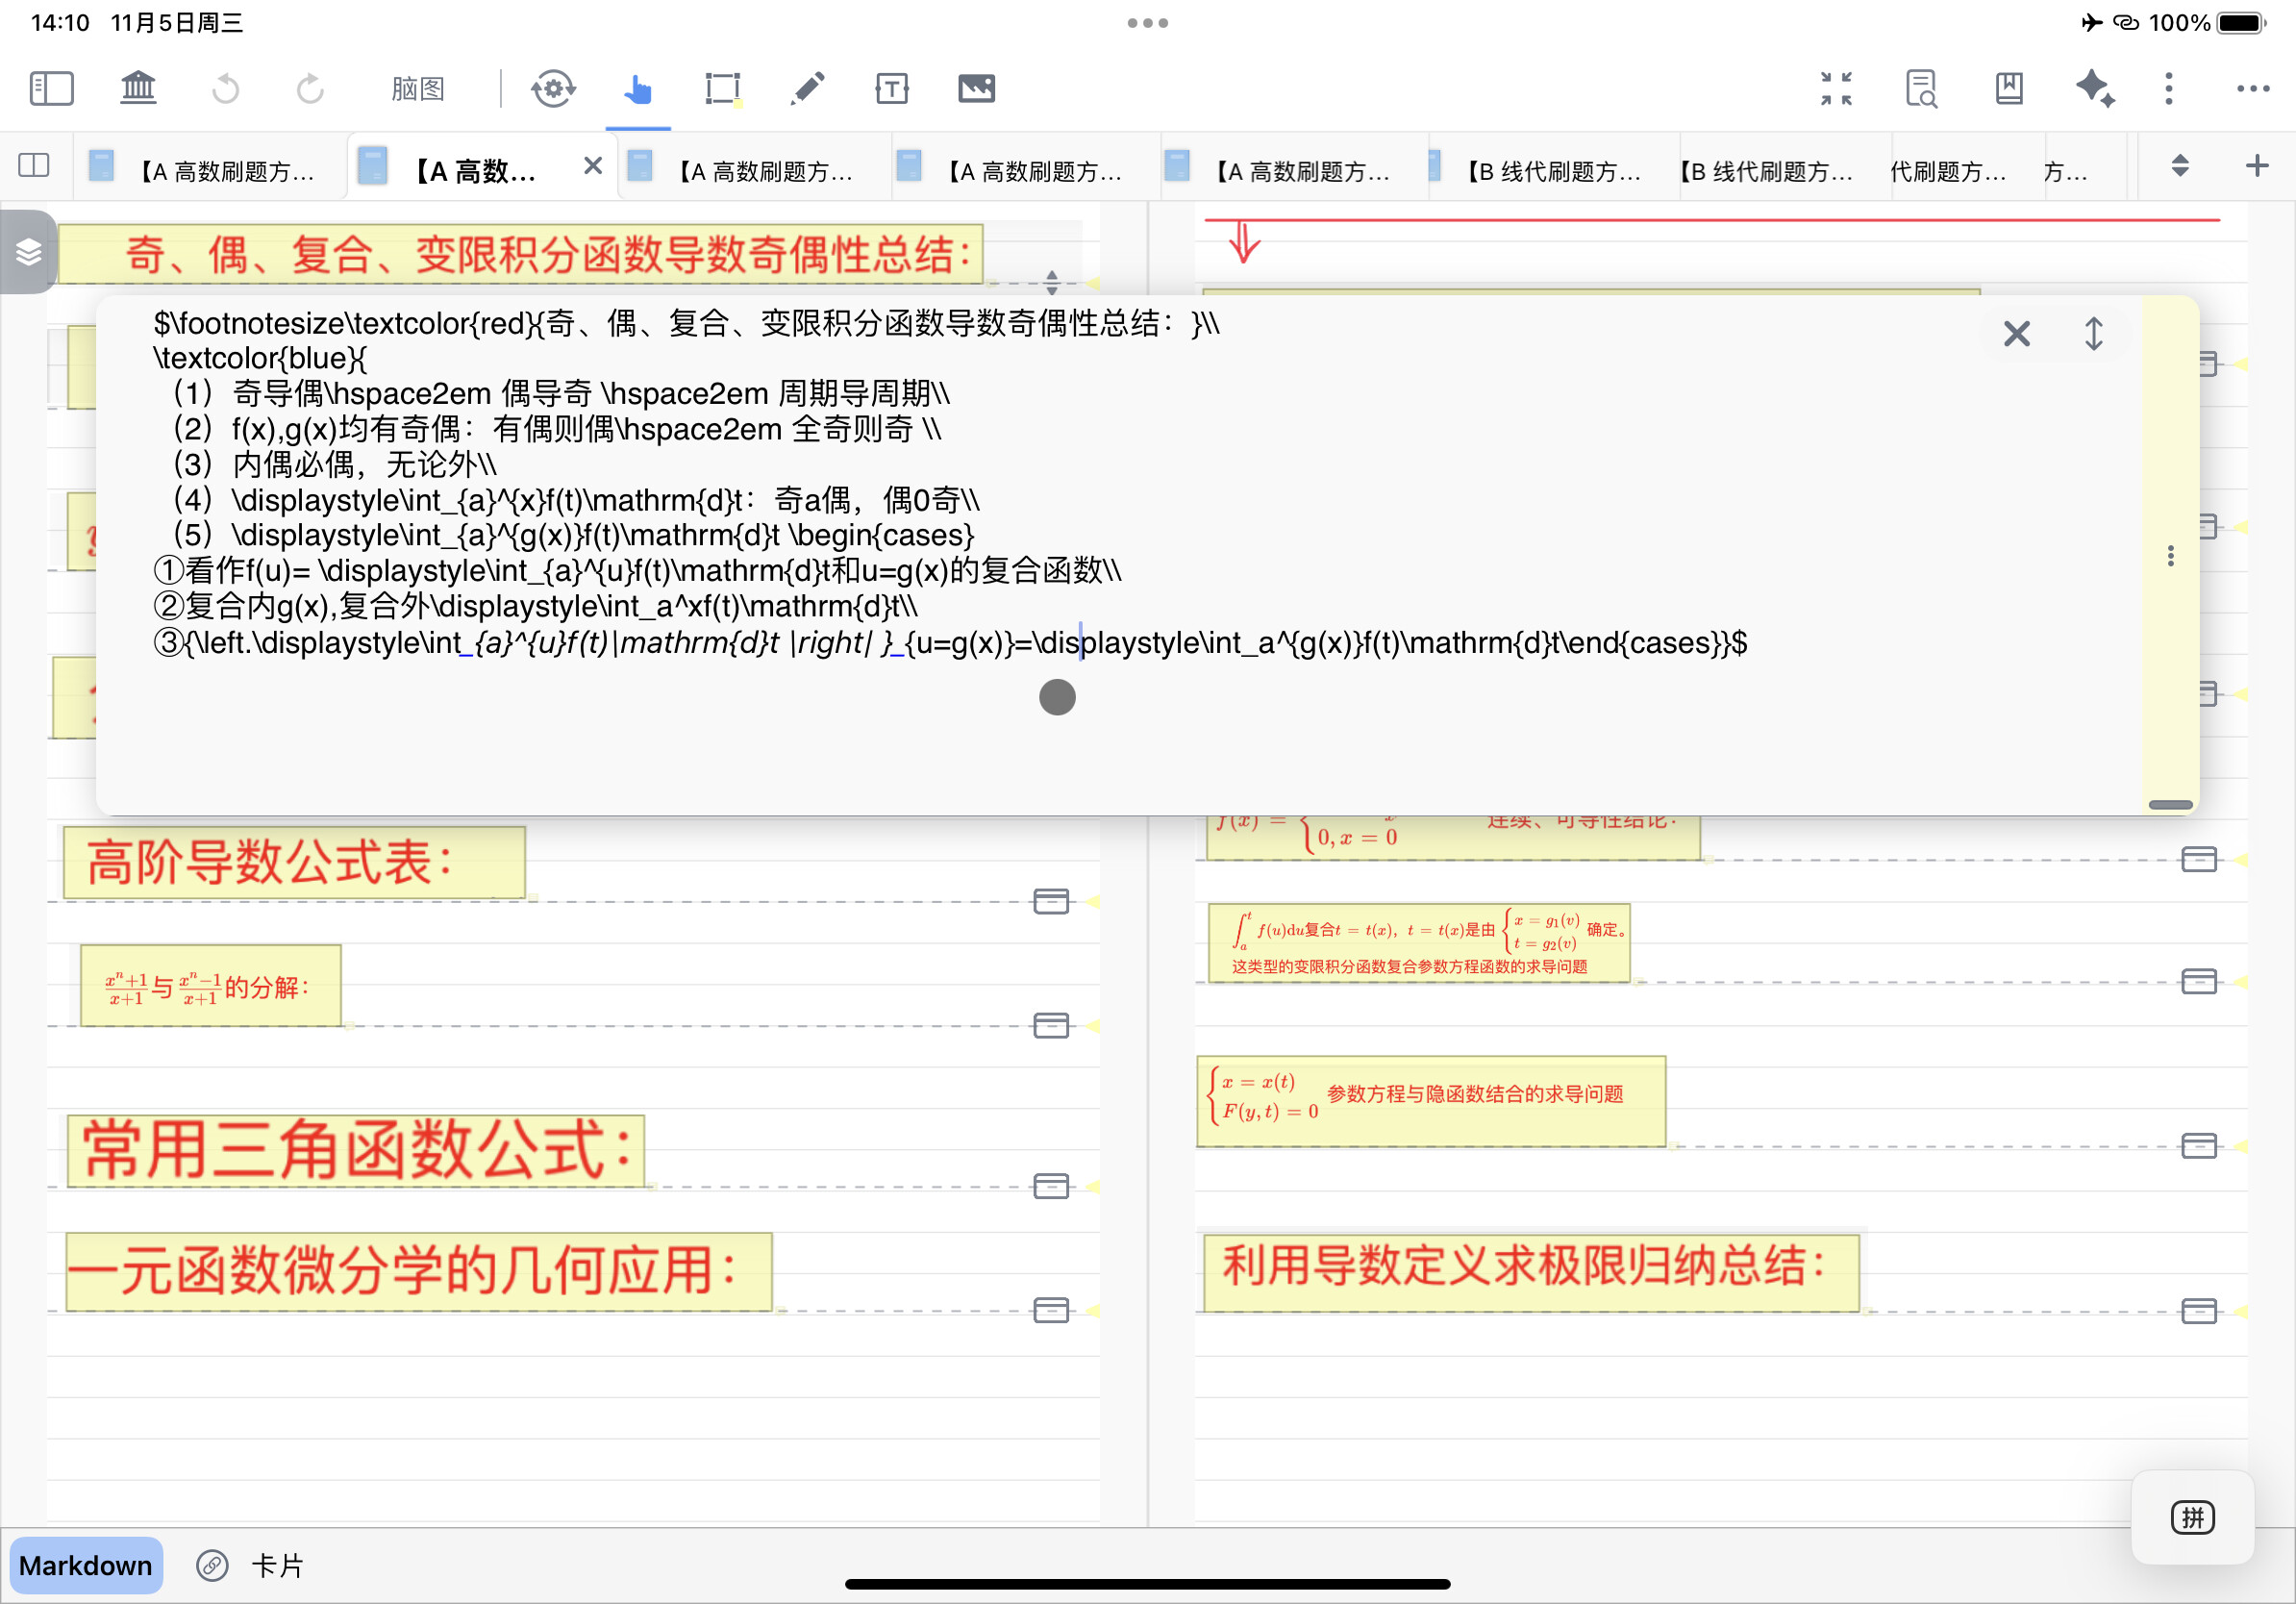Click the redo arrow
Image resolution: width=2296 pixels, height=1604 pixels.
pyautogui.click(x=310, y=88)
